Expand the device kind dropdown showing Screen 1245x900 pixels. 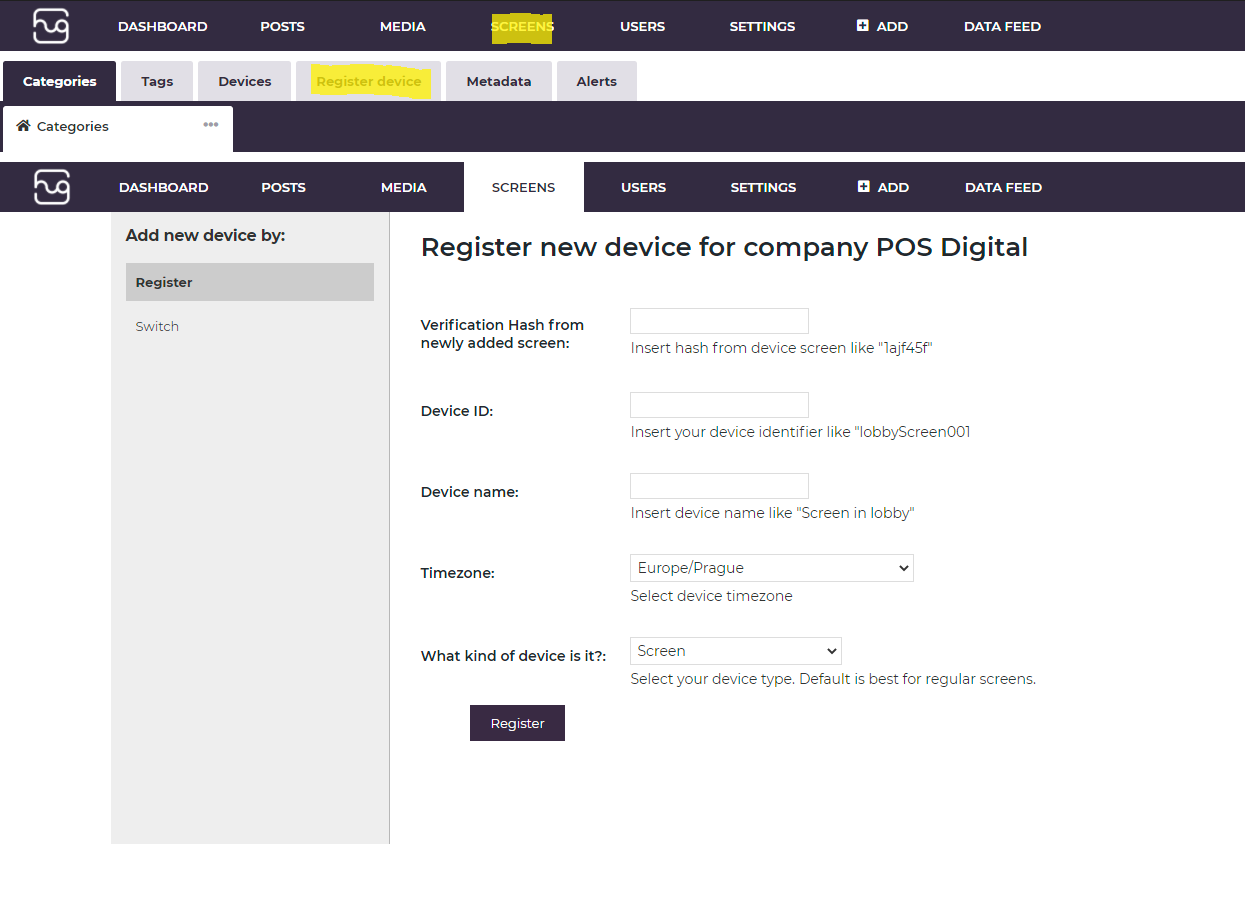736,651
